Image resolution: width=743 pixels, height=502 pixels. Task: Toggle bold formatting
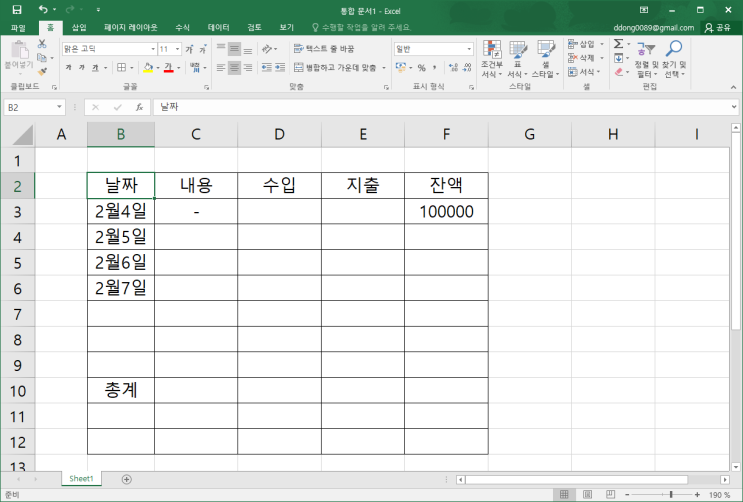coord(69,68)
